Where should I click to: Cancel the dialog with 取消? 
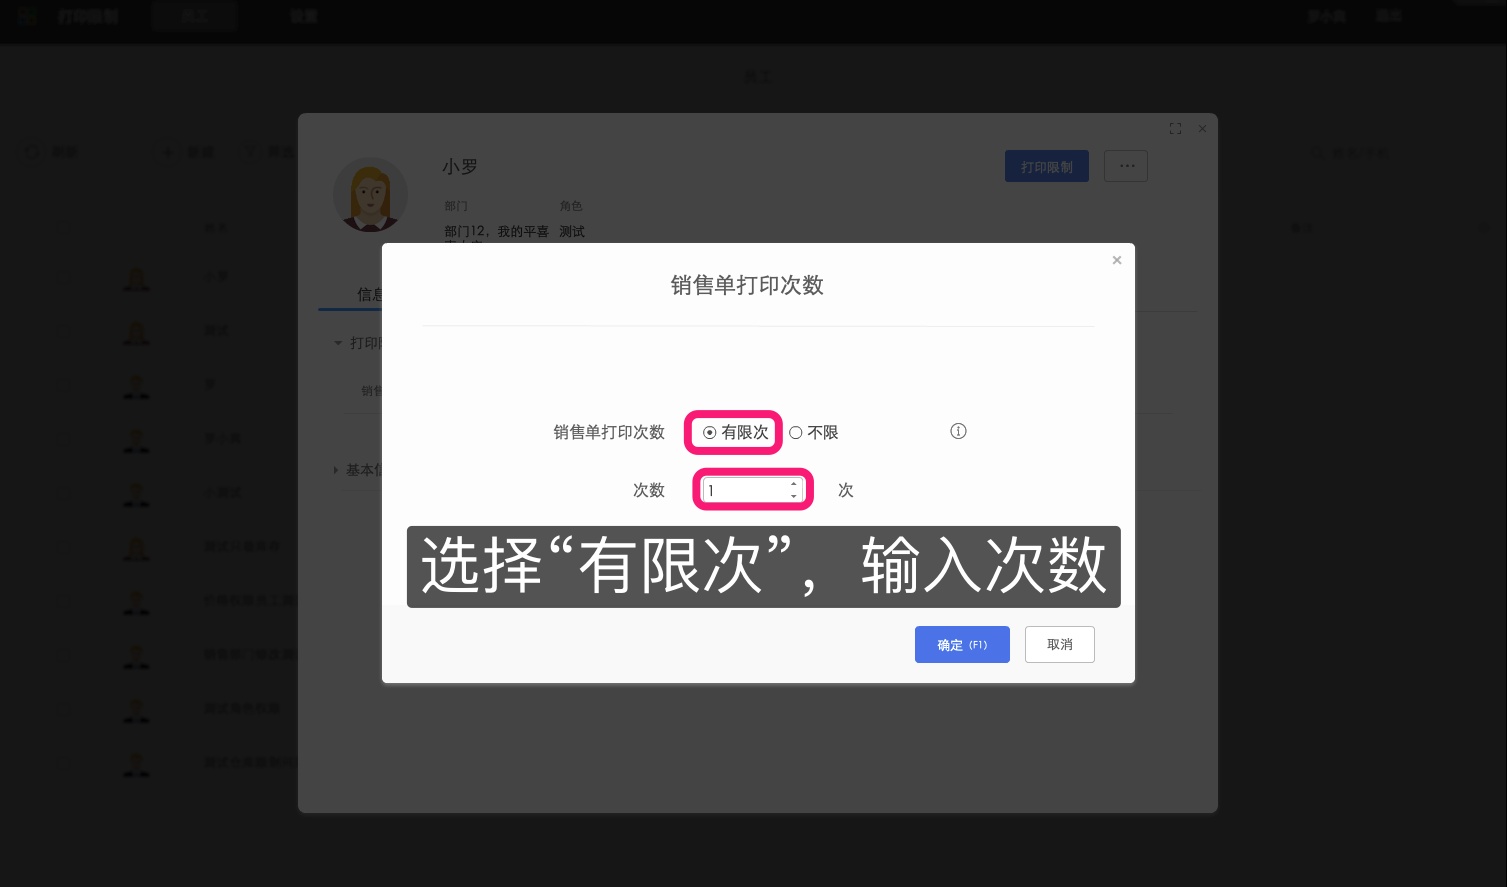[1060, 645]
